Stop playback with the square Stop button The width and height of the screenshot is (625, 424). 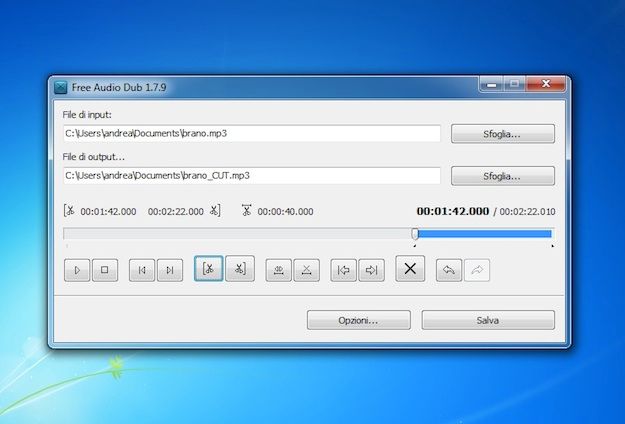click(105, 270)
